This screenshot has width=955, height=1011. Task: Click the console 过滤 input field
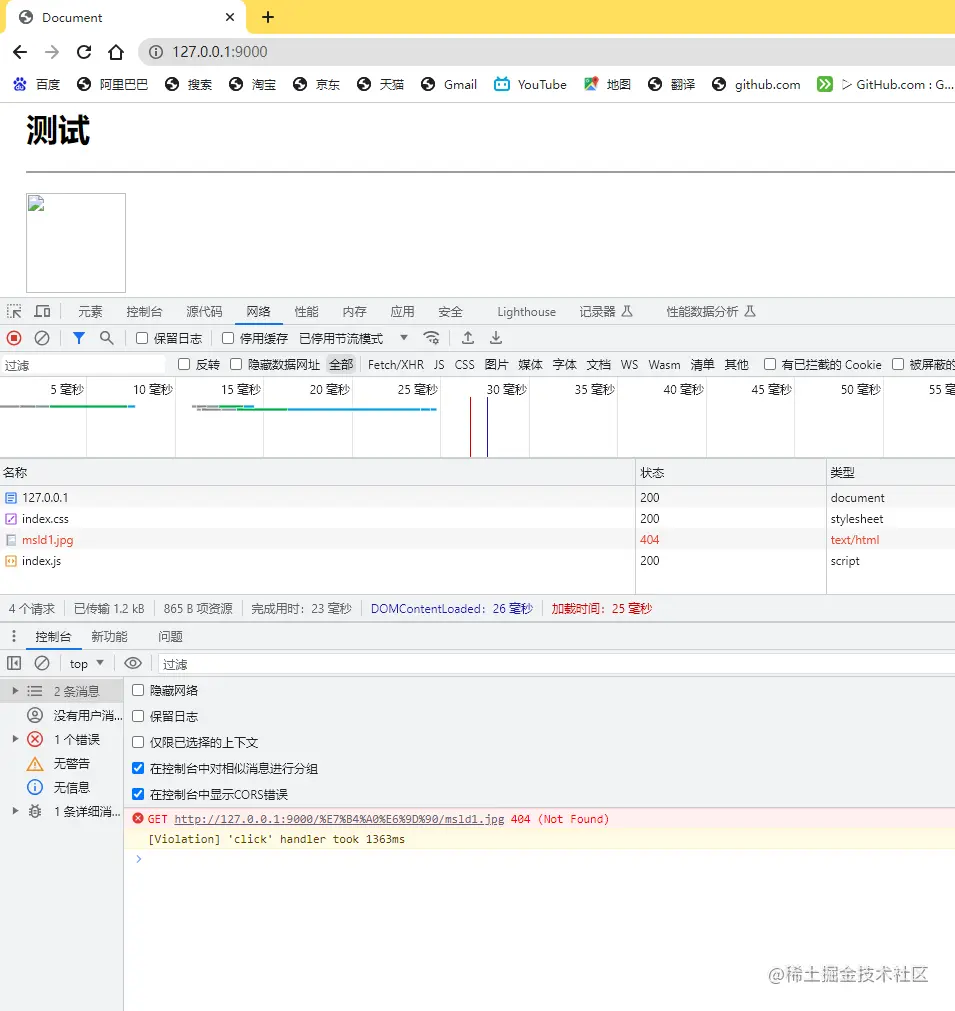point(555,664)
